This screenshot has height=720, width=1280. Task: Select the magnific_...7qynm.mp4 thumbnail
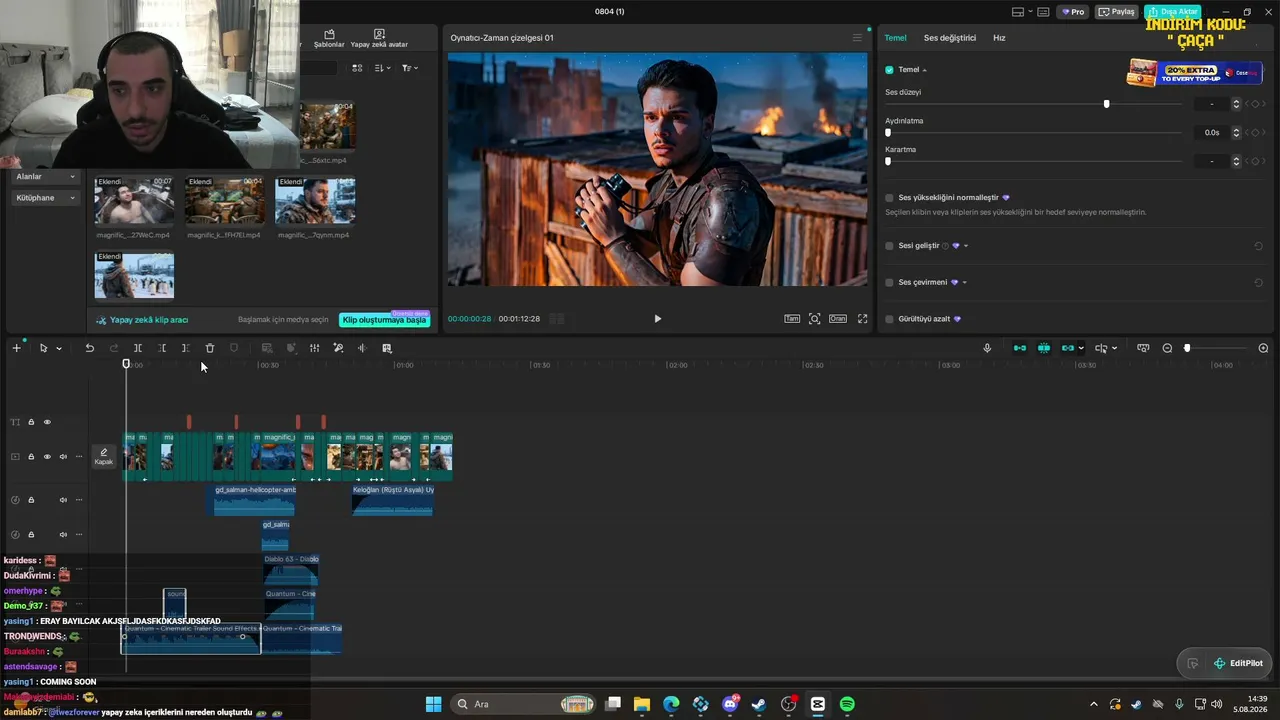click(x=314, y=202)
